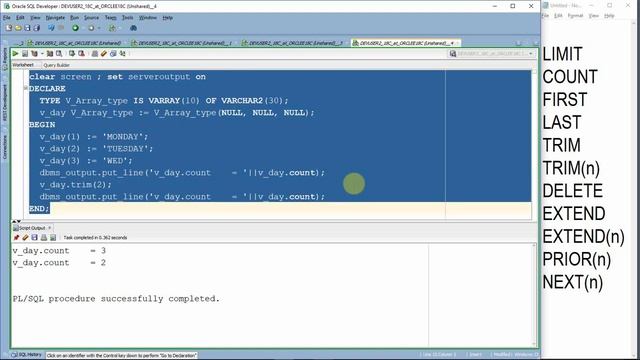Open the Navigate menu
This screenshot has height=360, width=640.
click(55, 18)
